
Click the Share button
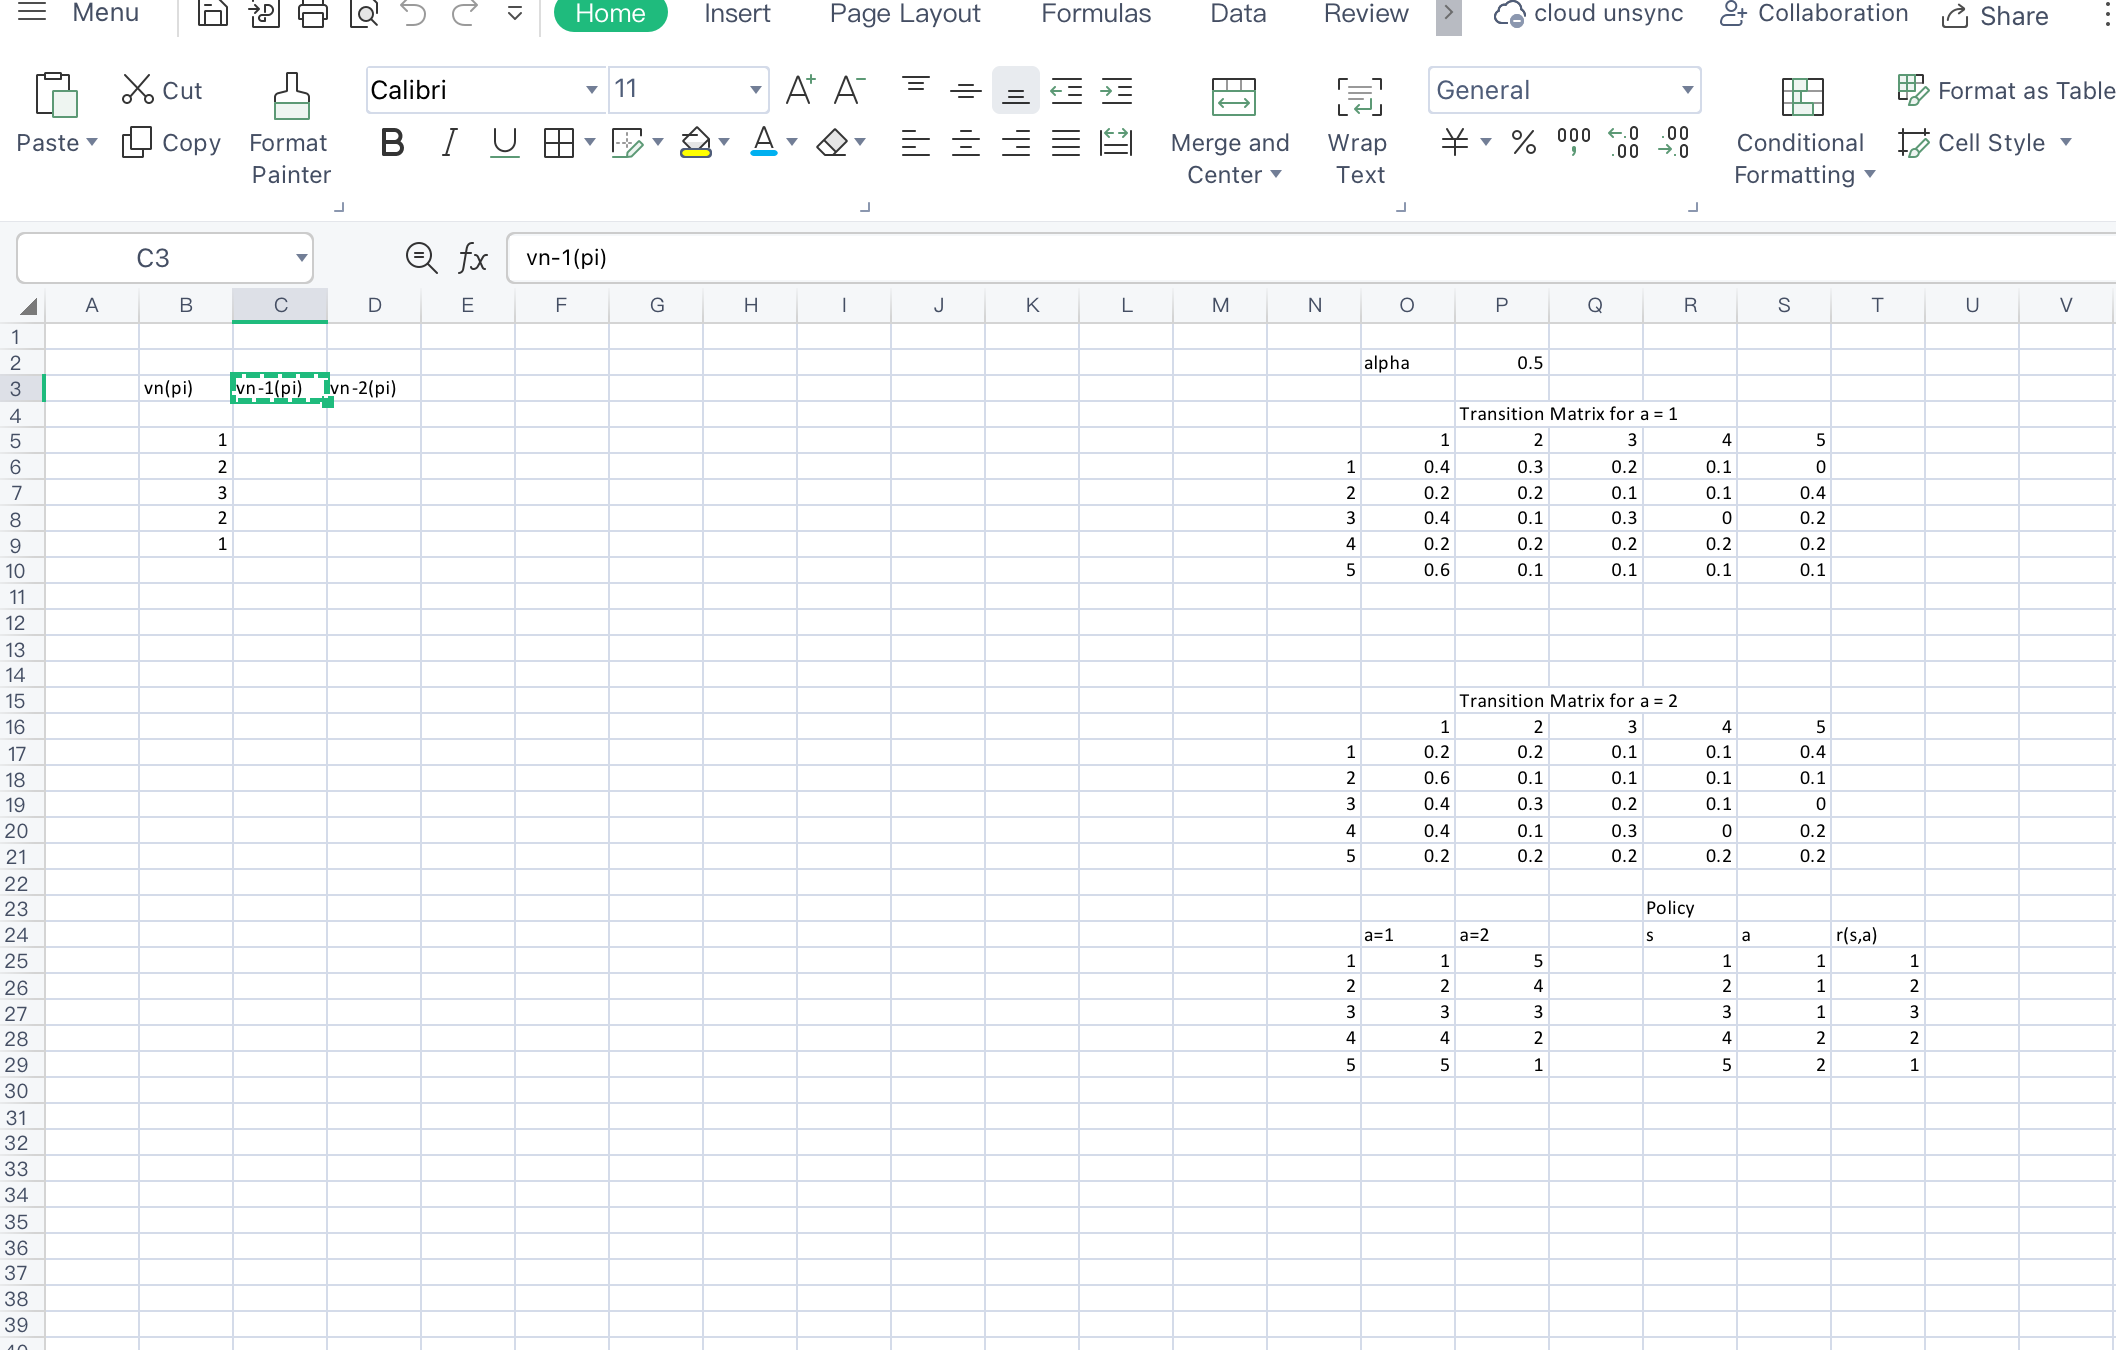pyautogui.click(x=1995, y=16)
